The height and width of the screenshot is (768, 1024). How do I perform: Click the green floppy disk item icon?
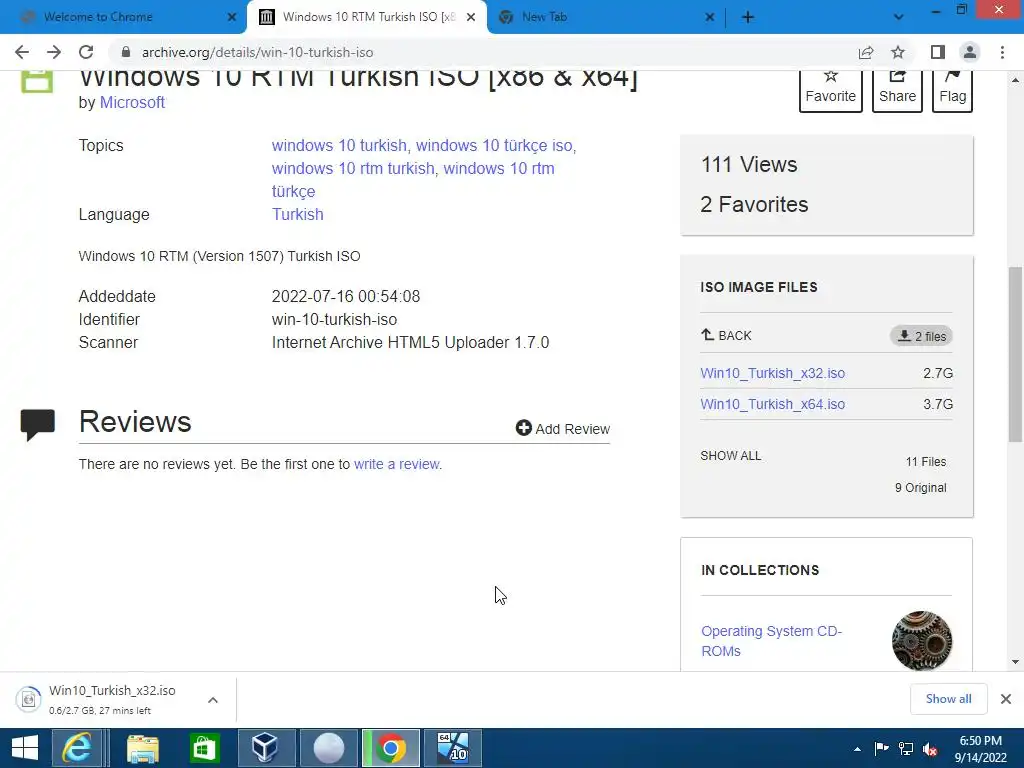point(37,82)
